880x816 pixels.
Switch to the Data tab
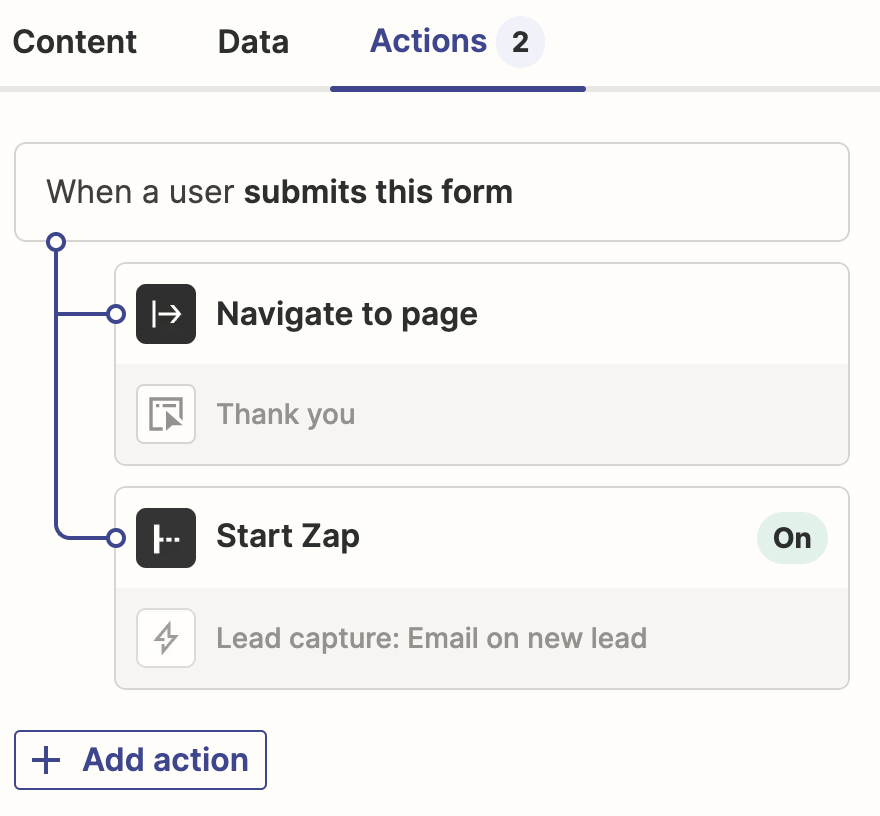(x=253, y=42)
